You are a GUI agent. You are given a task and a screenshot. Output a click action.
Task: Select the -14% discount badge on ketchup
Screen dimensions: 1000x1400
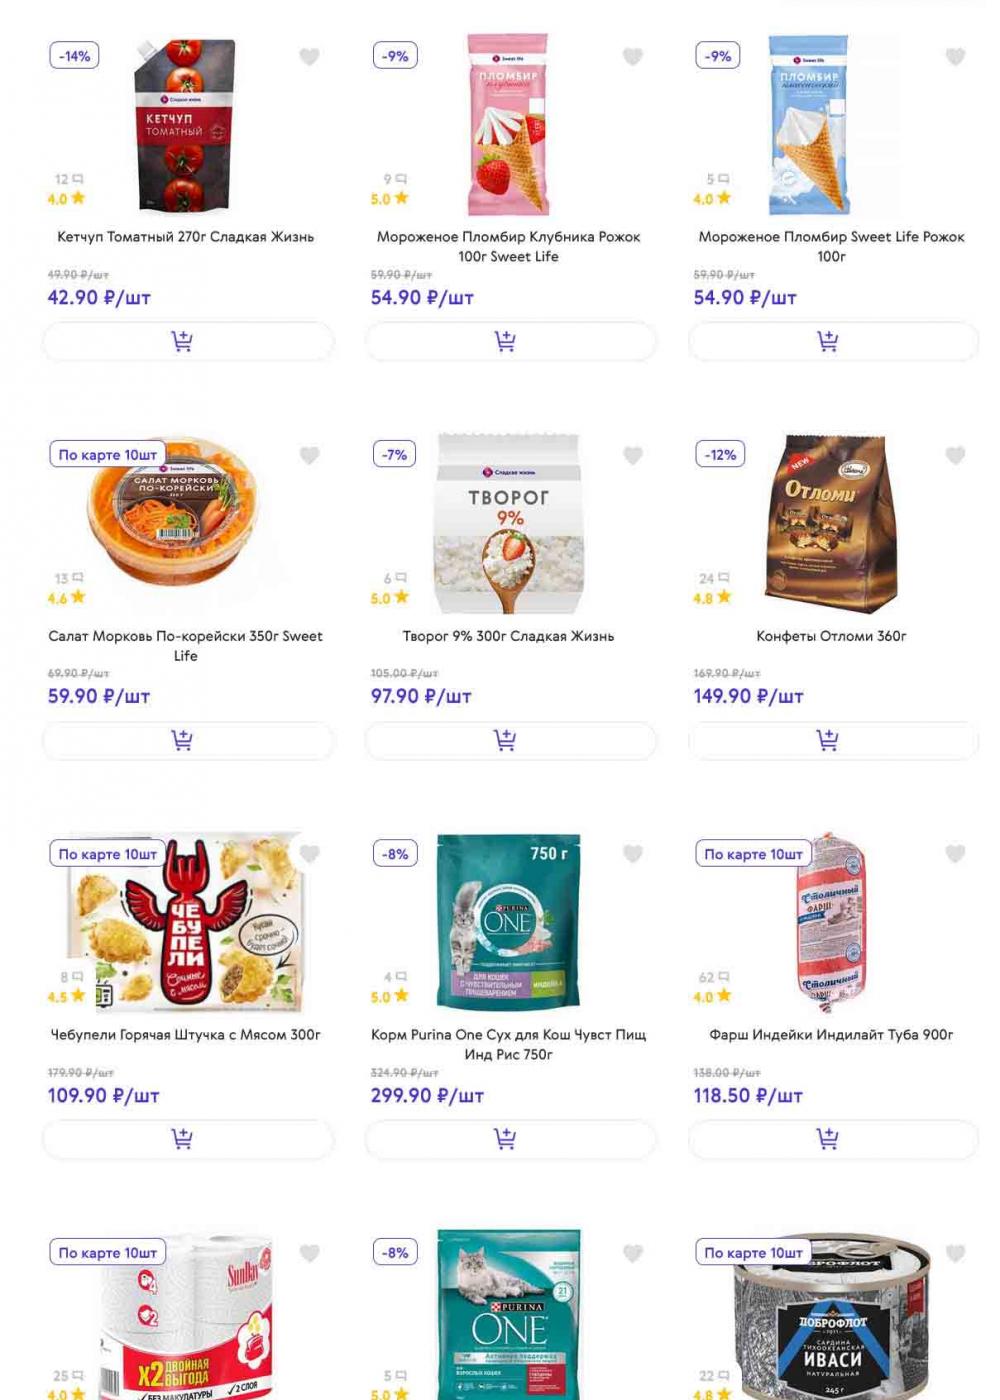[x=75, y=56]
